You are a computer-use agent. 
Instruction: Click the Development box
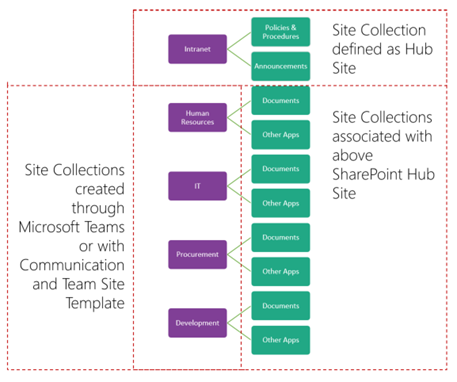coord(197,323)
